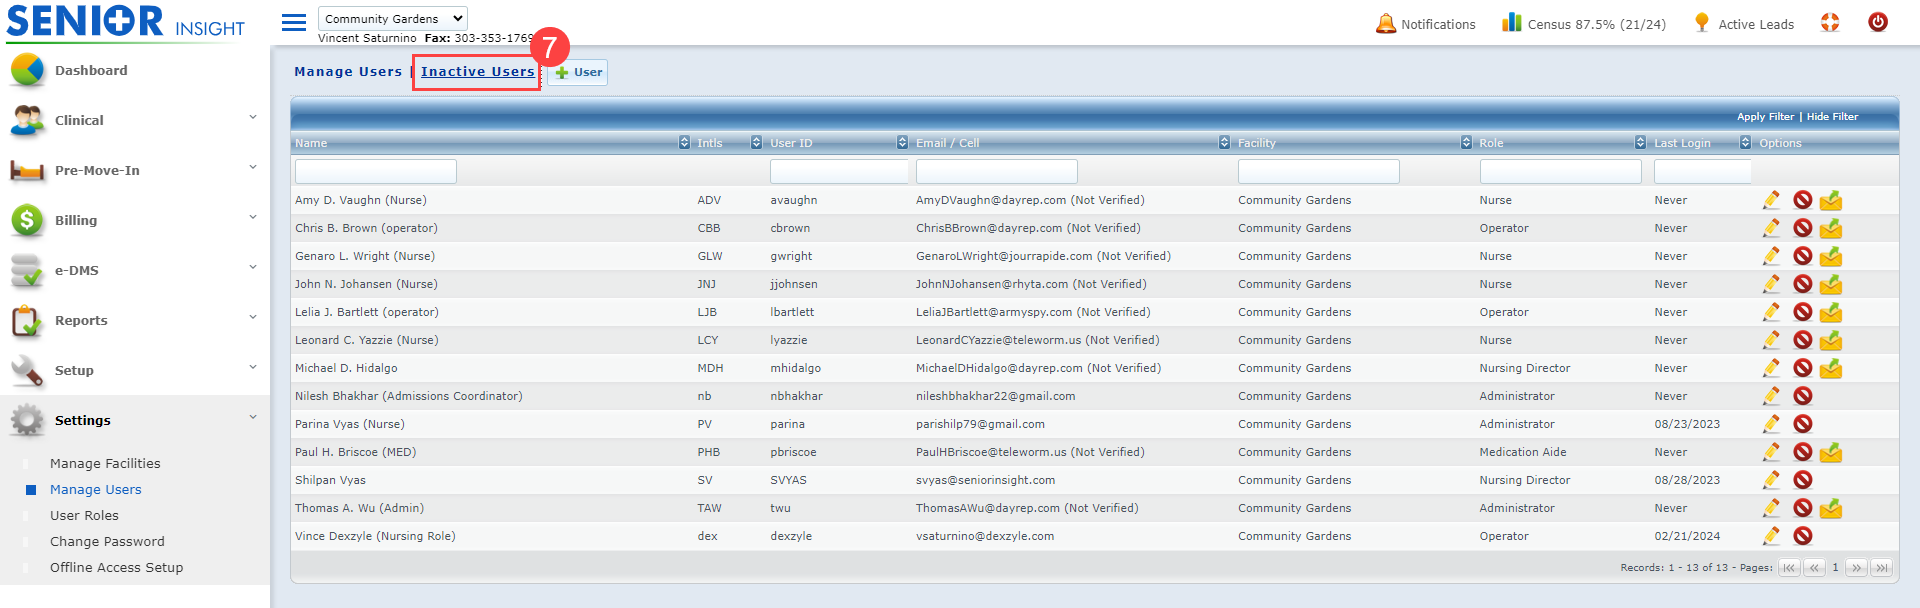Screen dimensions: 1920x608
Task: Select Manage Users submenu item
Action: tap(96, 489)
